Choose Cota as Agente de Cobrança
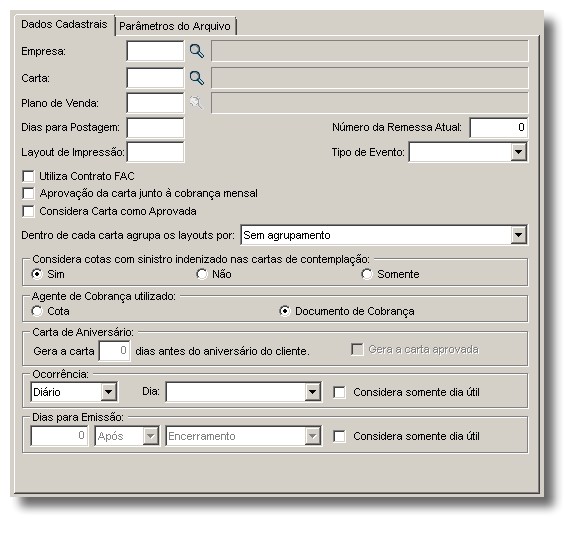This screenshot has height=547, width=564. (x=37, y=311)
